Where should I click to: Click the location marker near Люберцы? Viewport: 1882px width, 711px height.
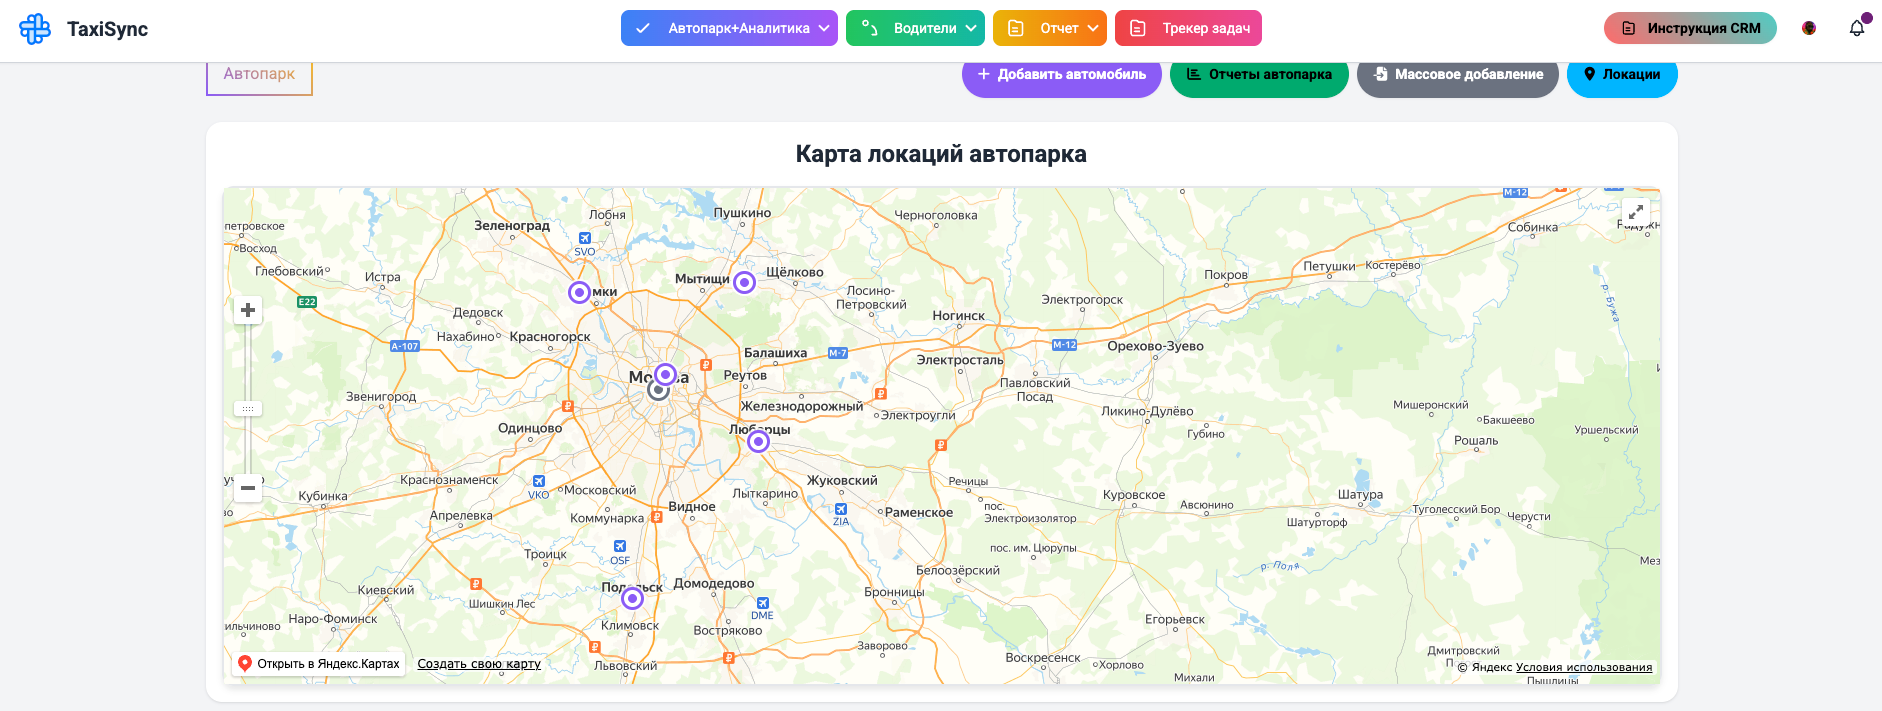pos(759,441)
